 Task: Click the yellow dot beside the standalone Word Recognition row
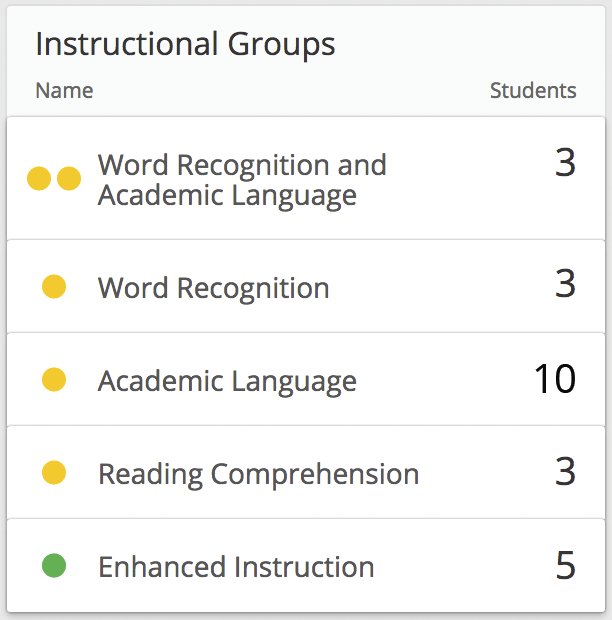pos(54,288)
